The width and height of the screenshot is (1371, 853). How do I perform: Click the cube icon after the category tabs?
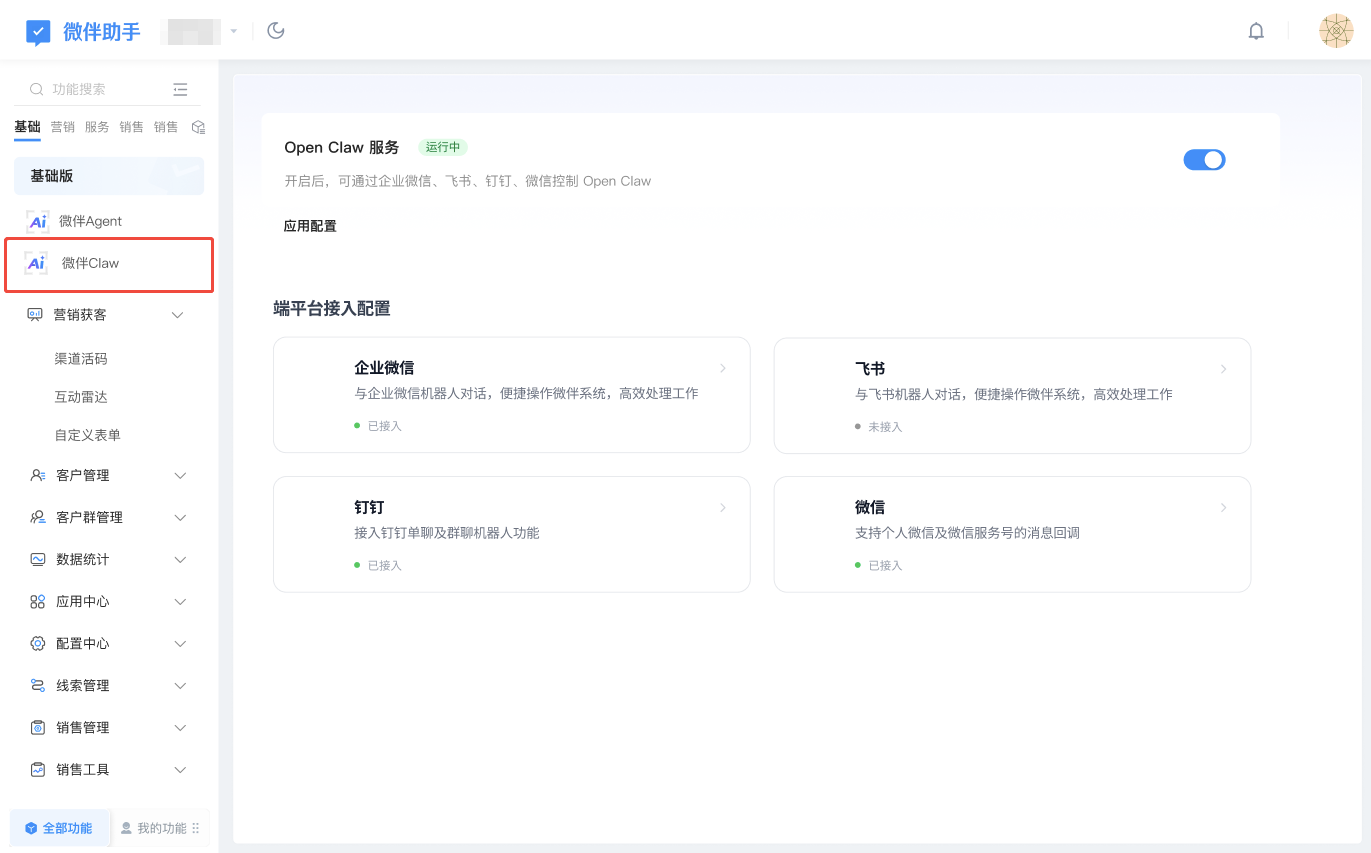pos(198,127)
